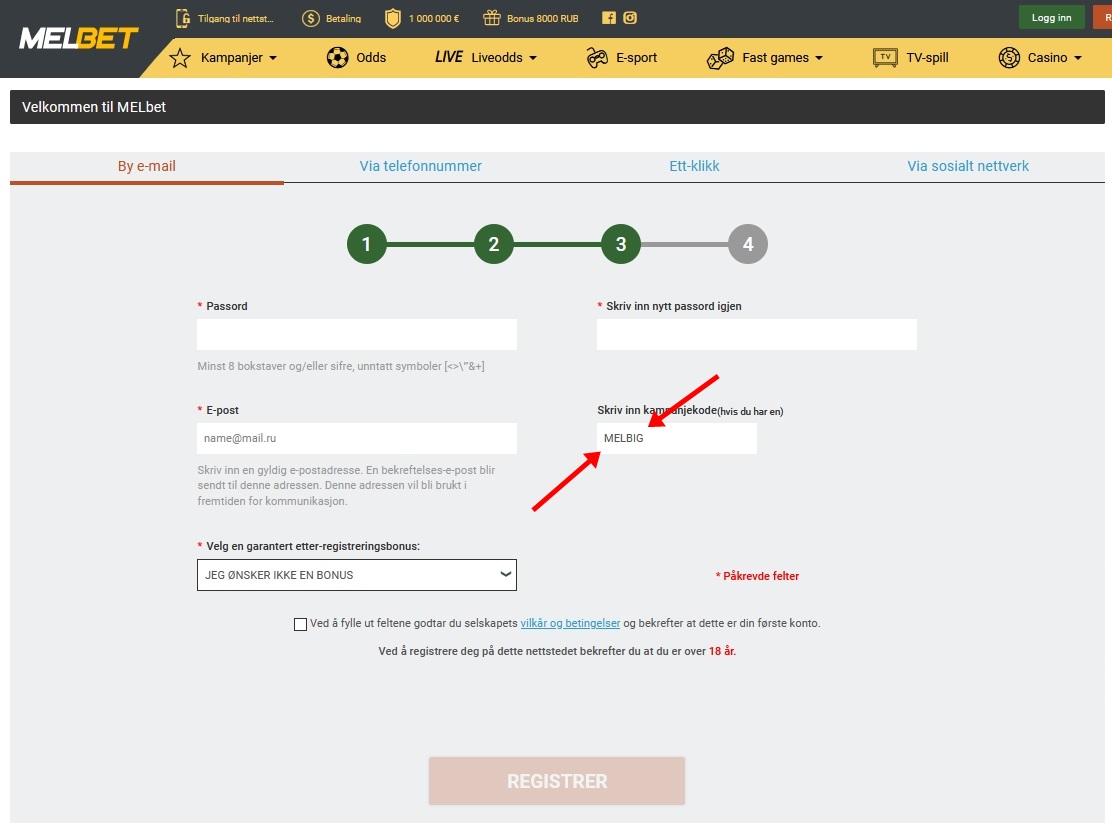Screen dimensions: 1112x823
Task: Click the Betaling link text
Action: (x=343, y=18)
